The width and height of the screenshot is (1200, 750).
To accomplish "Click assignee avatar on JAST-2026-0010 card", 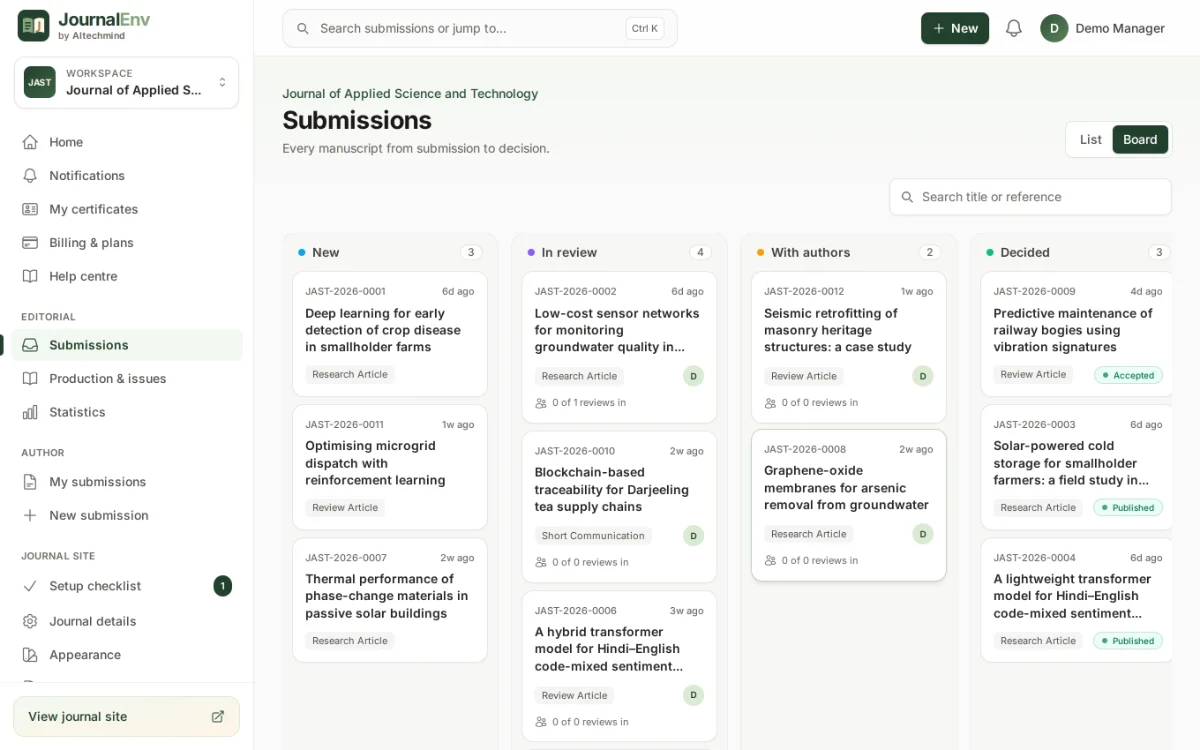I will pos(693,535).
